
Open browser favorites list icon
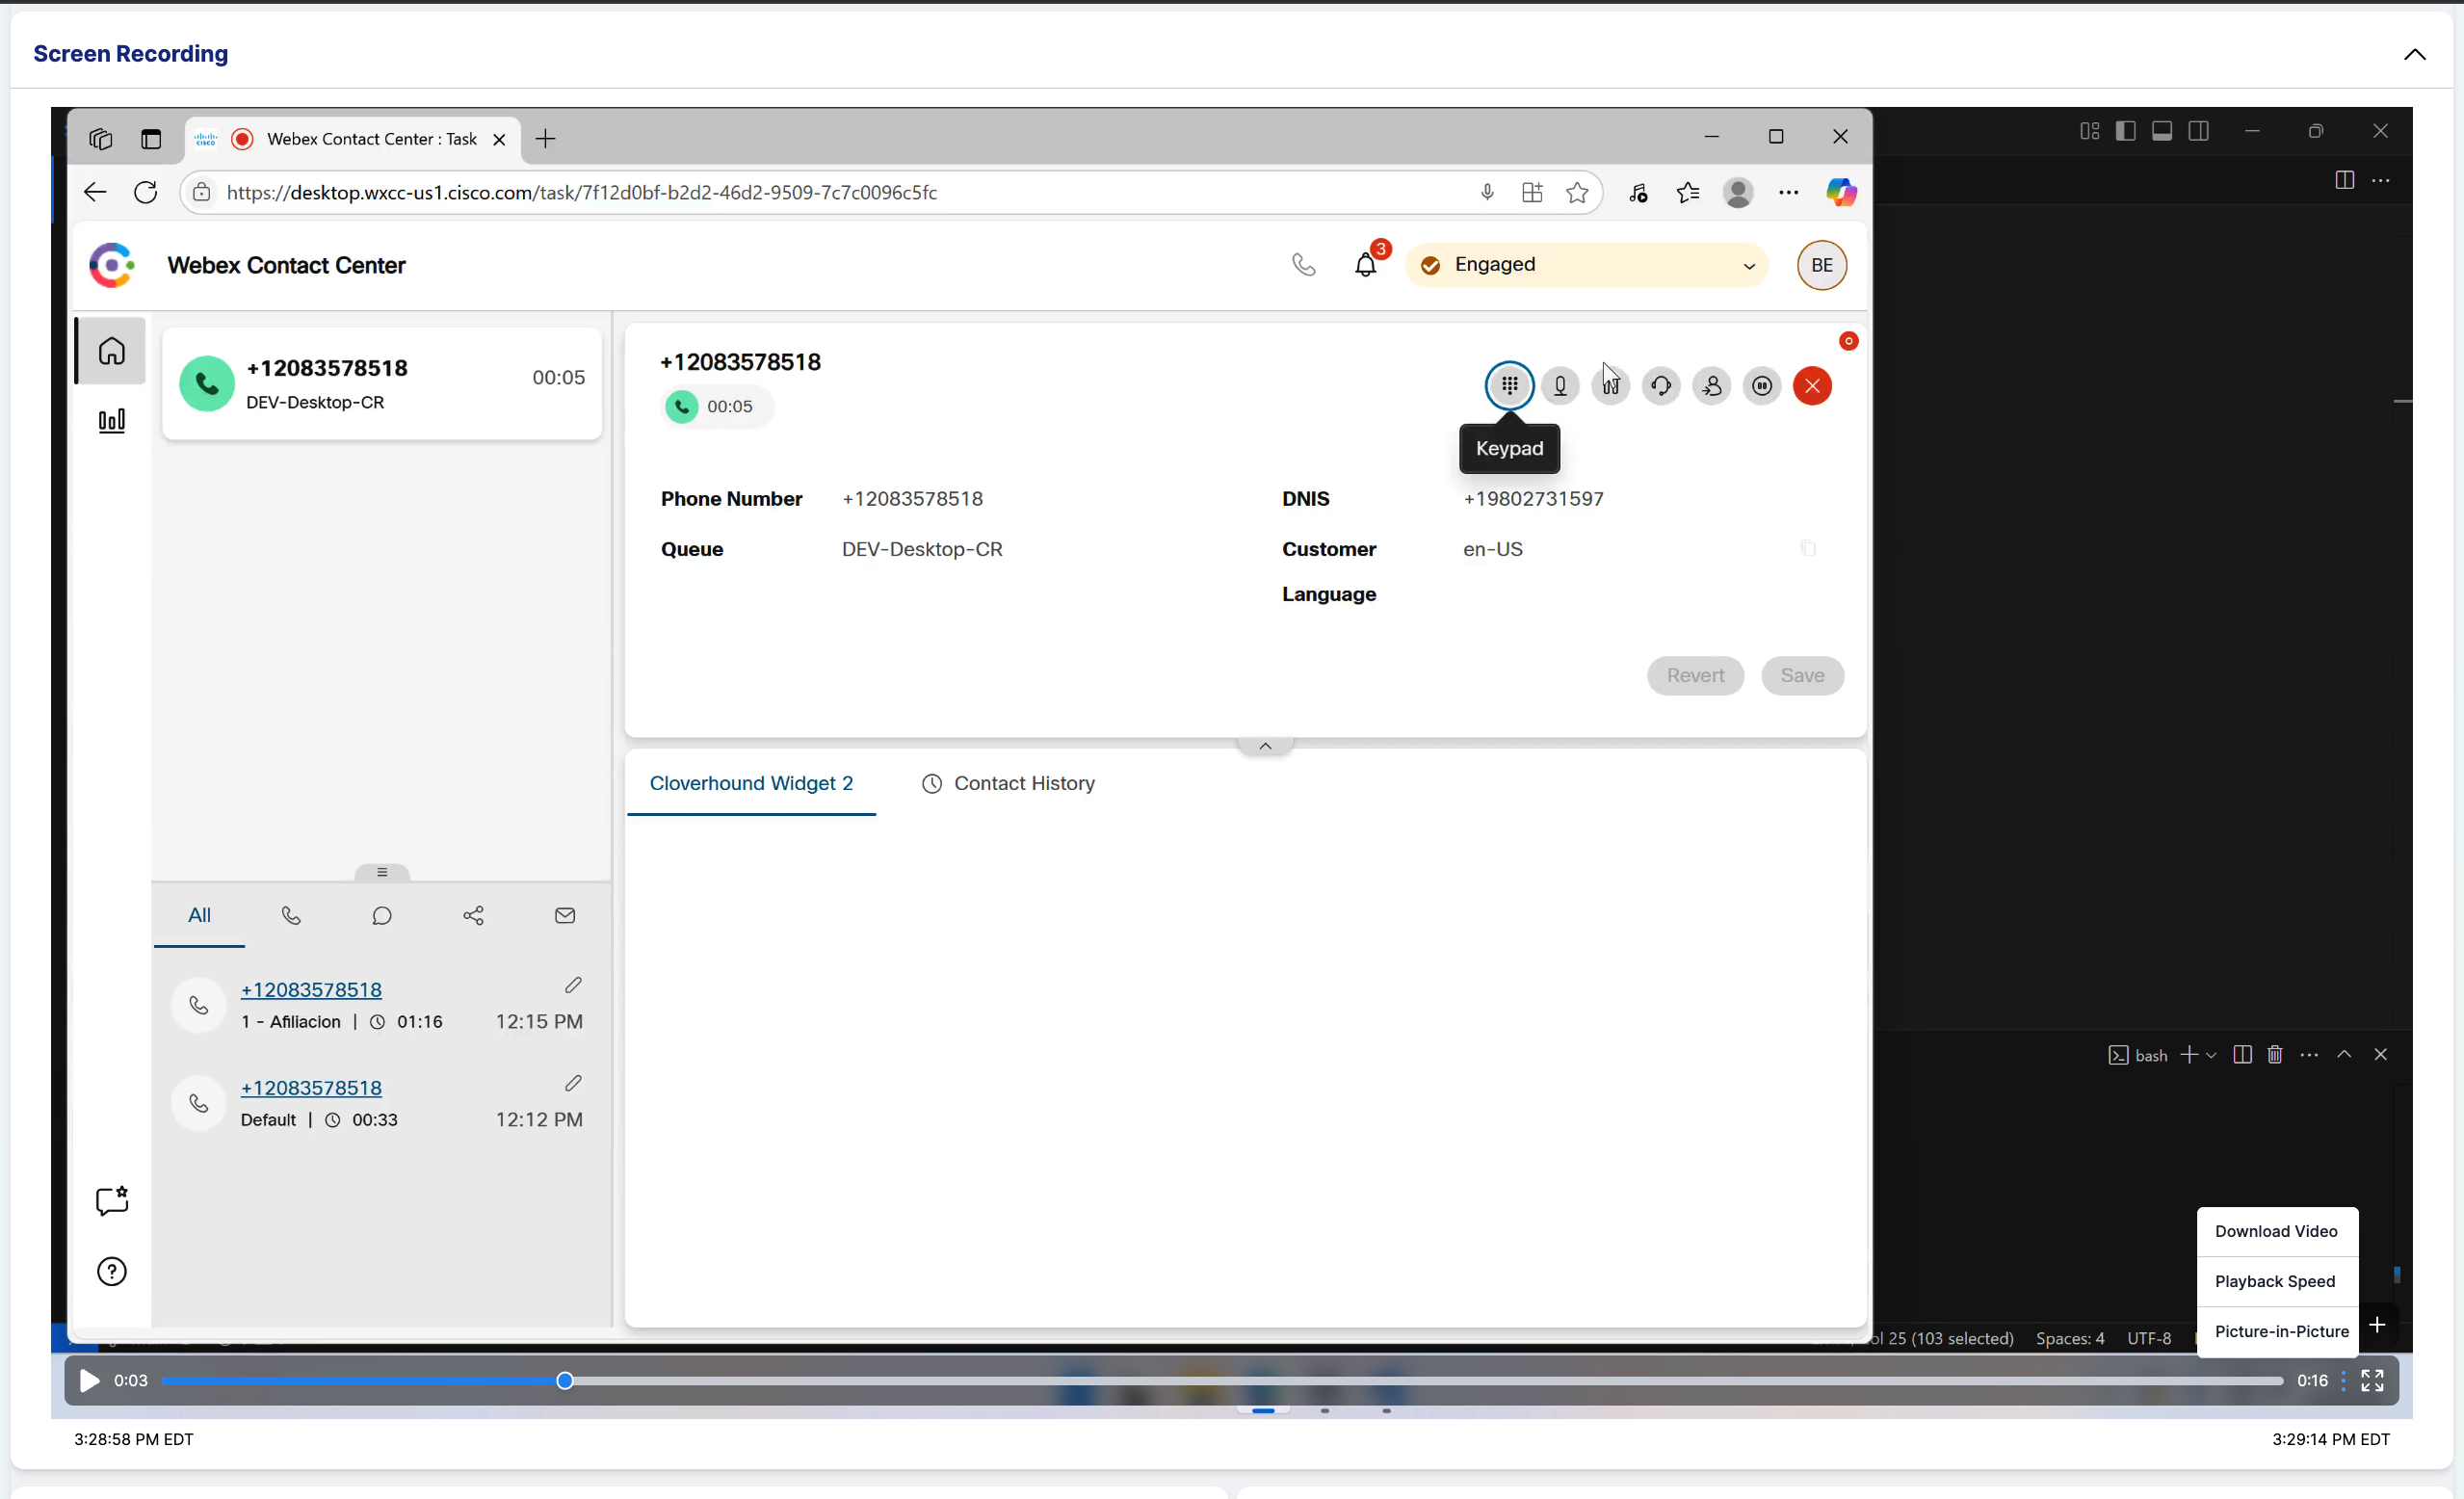coord(1688,192)
